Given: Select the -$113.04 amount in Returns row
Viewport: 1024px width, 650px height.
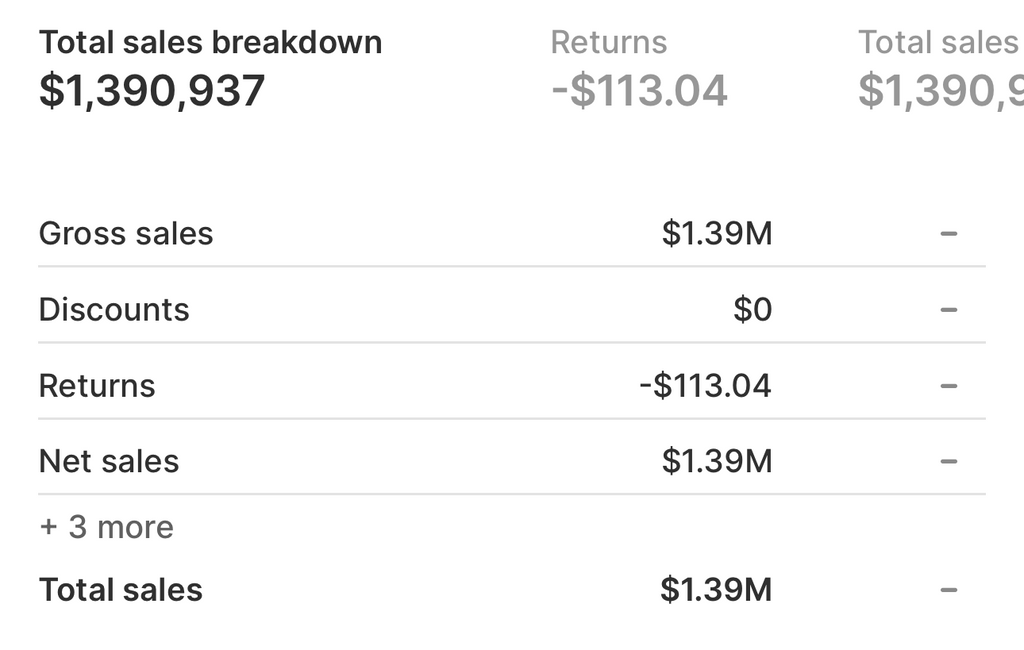Looking at the screenshot, I should pos(705,386).
